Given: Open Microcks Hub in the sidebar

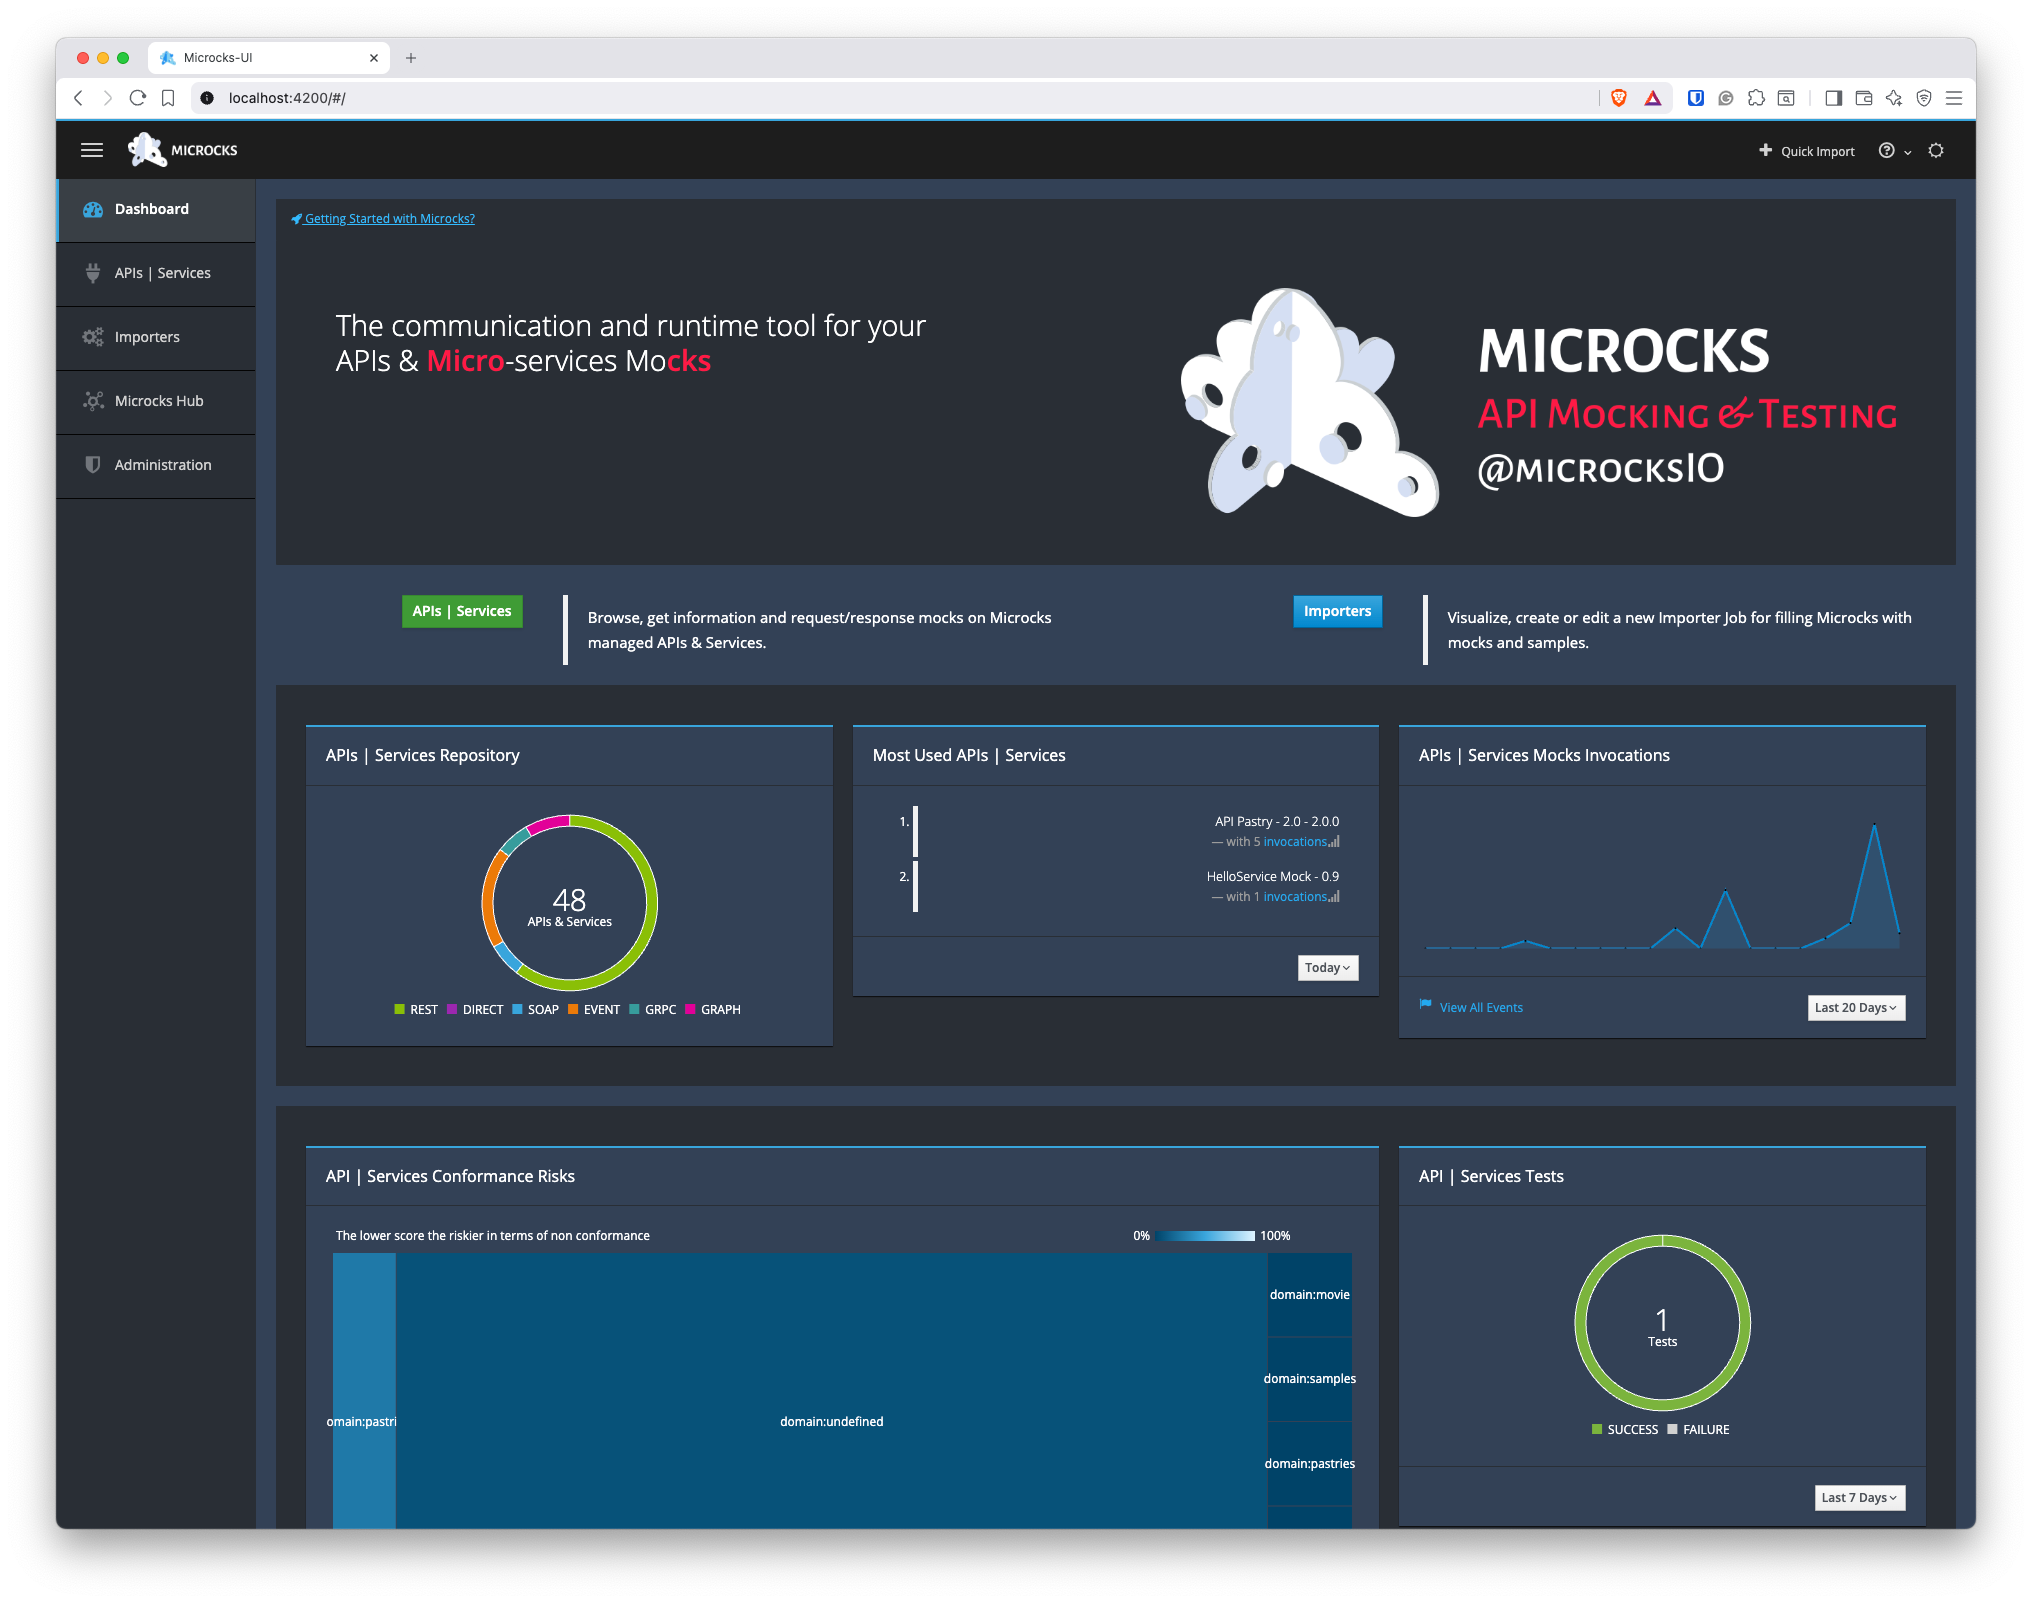Looking at the screenshot, I should [x=158, y=401].
